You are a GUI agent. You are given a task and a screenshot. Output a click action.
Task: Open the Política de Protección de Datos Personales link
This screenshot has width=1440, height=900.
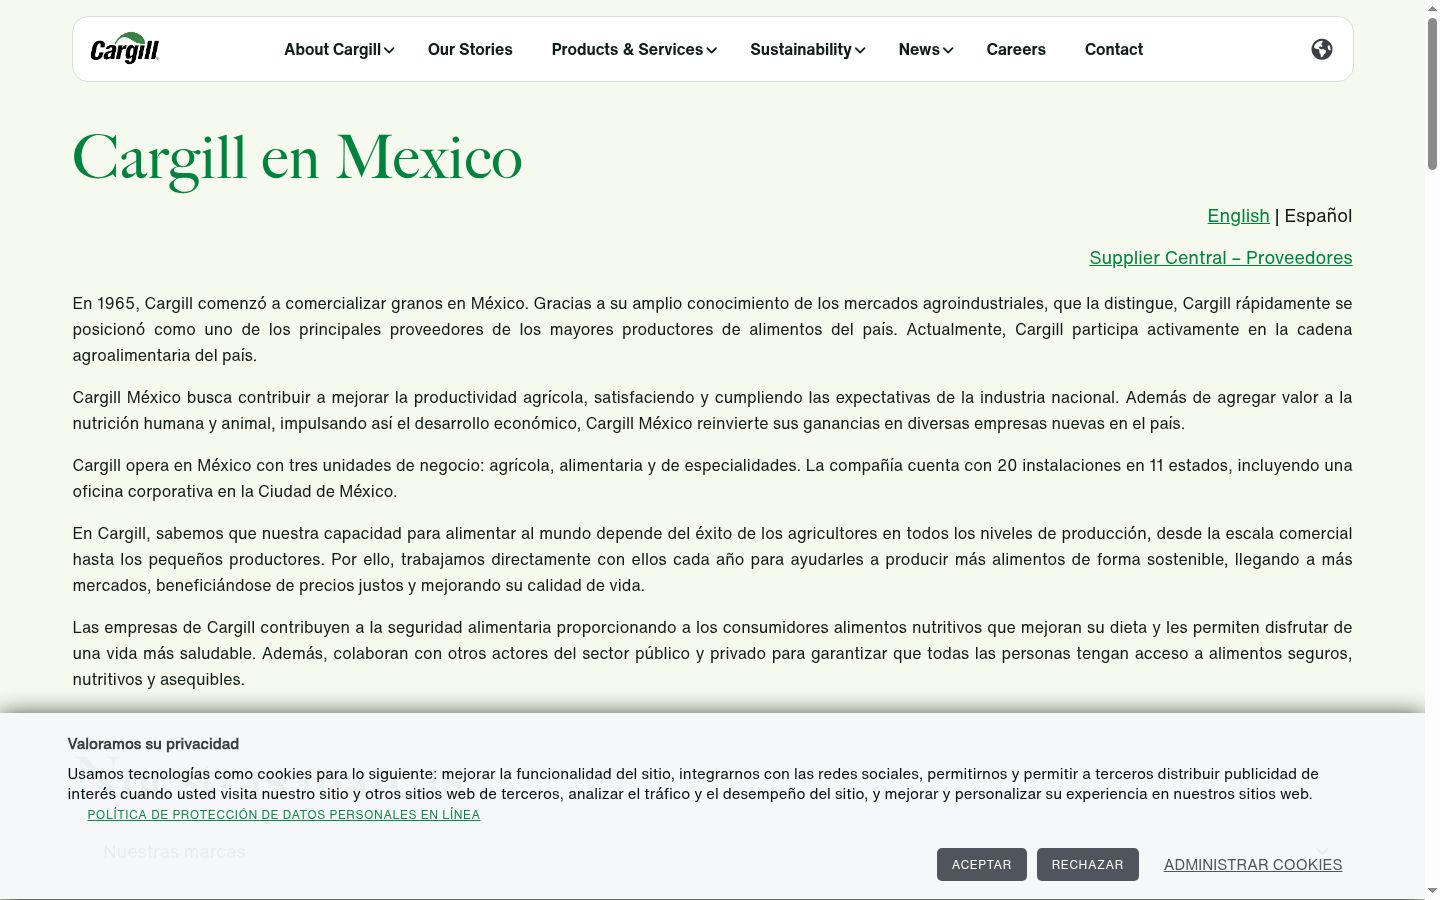pyautogui.click(x=284, y=815)
